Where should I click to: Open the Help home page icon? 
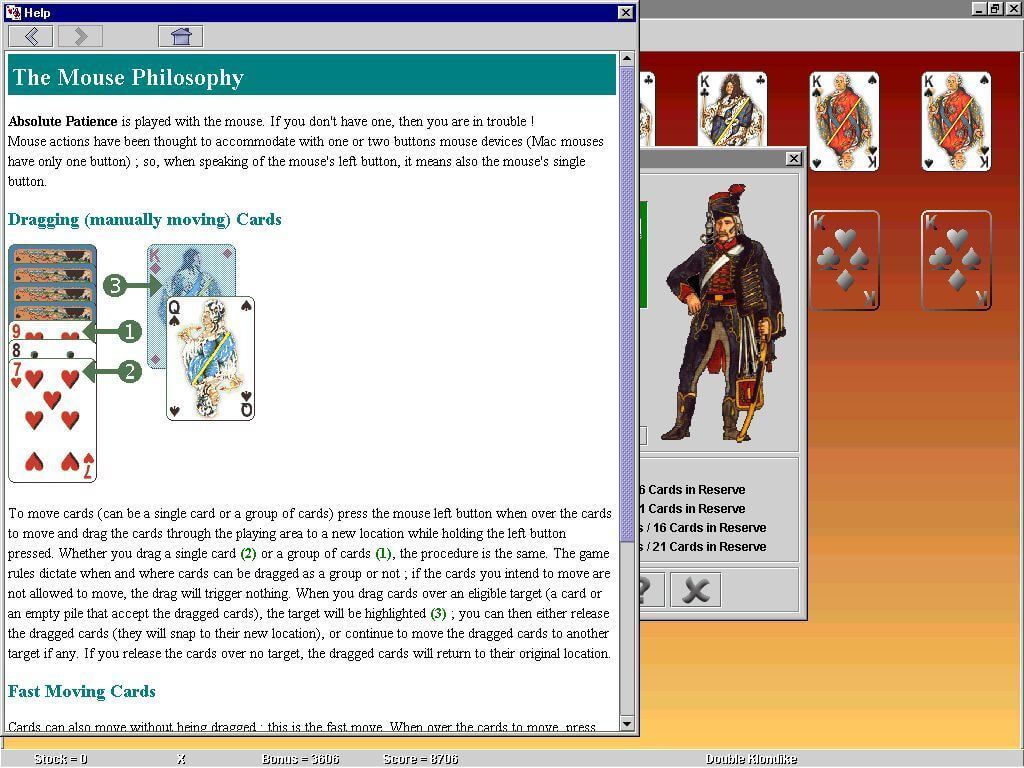point(181,36)
